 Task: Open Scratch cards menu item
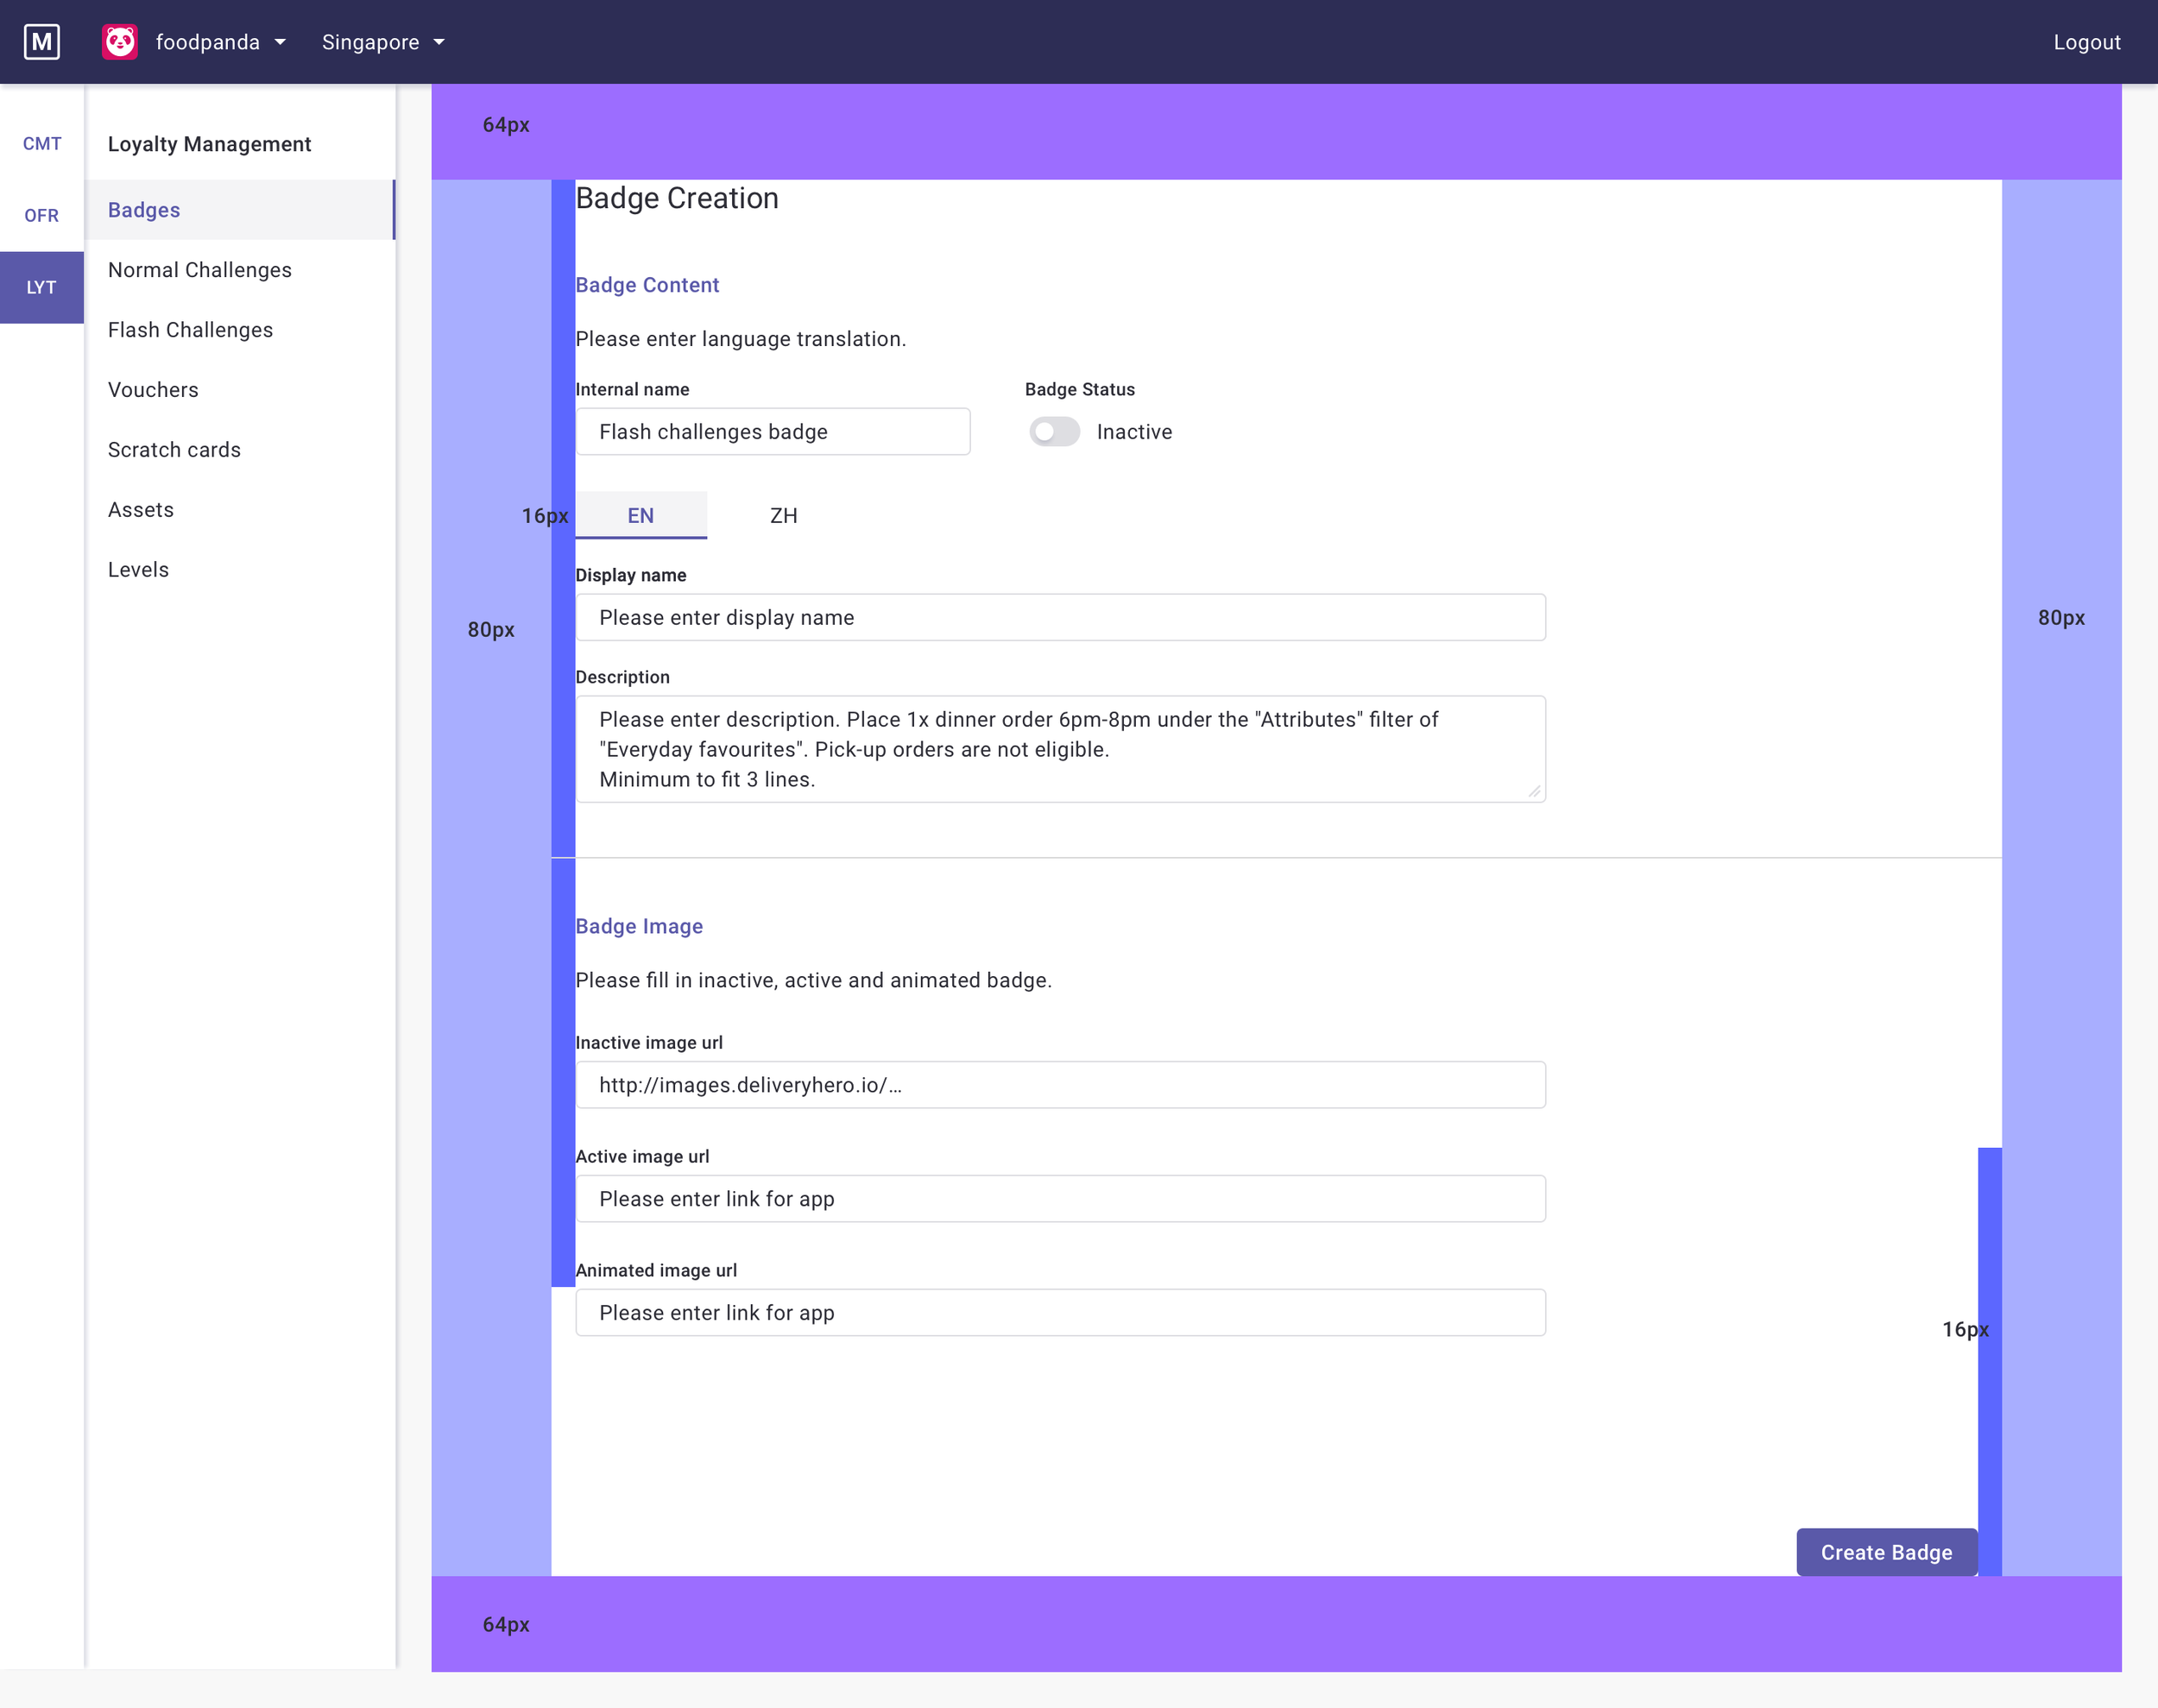coord(174,450)
